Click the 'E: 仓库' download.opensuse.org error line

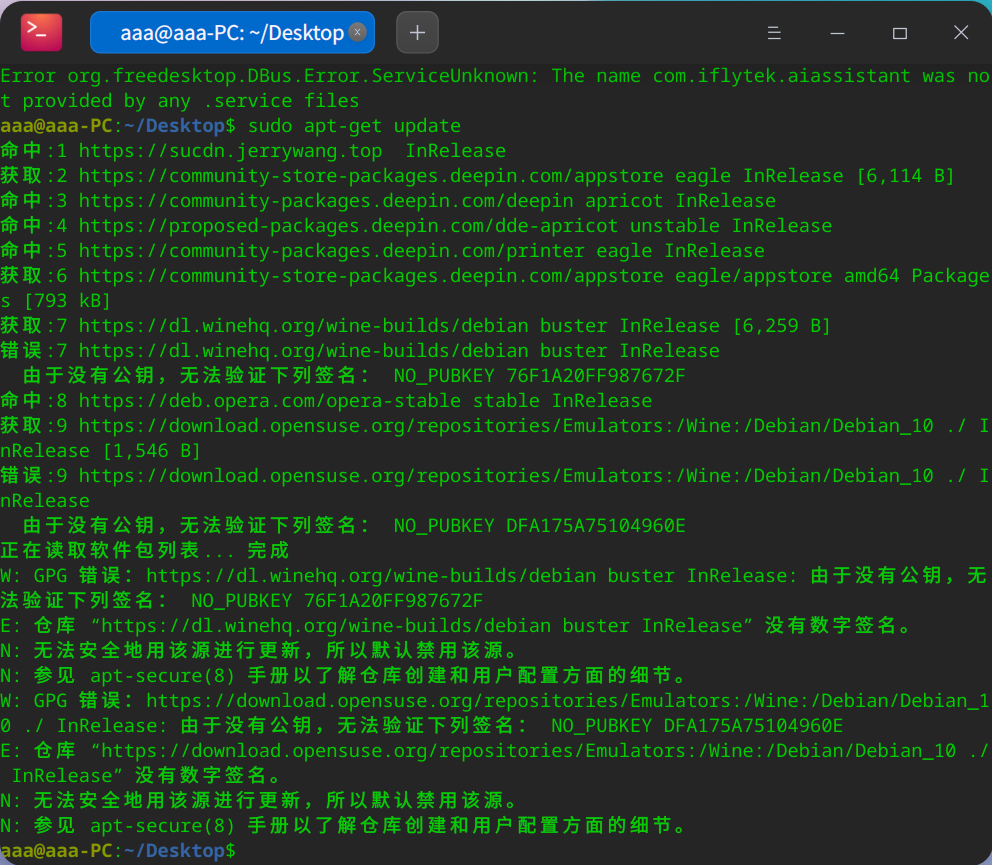tap(496, 763)
